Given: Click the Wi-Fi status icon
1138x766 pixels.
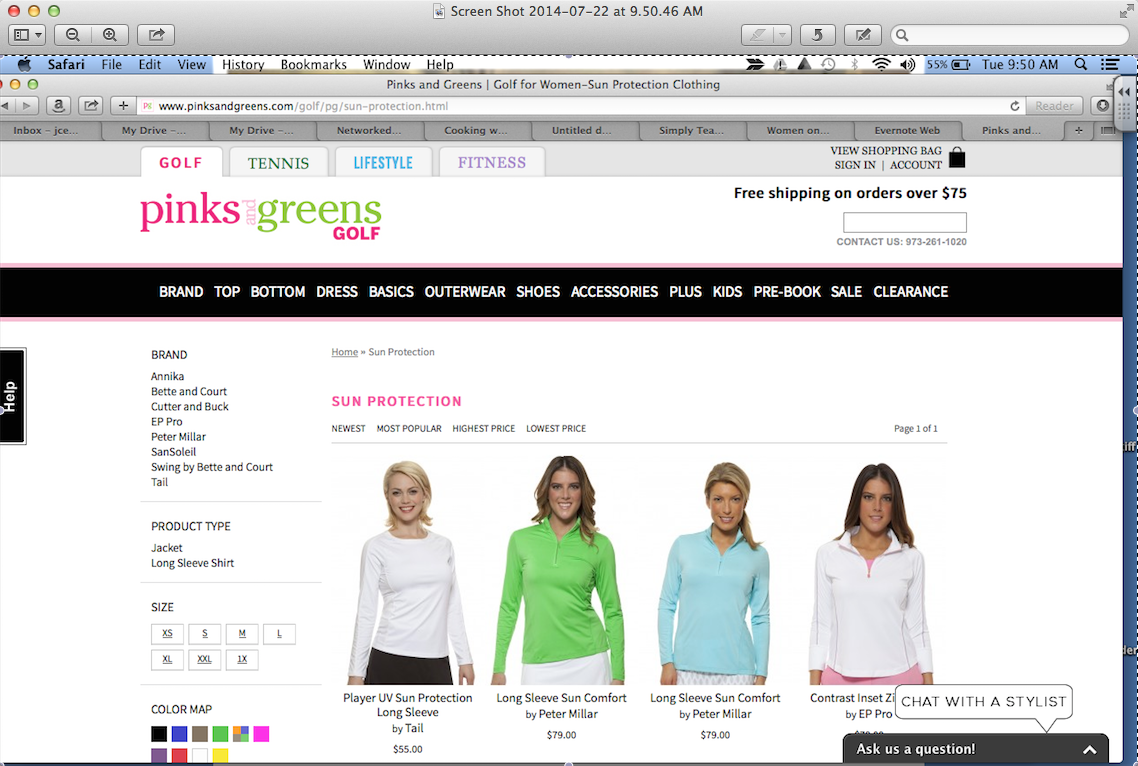Looking at the screenshot, I should click(x=881, y=65).
